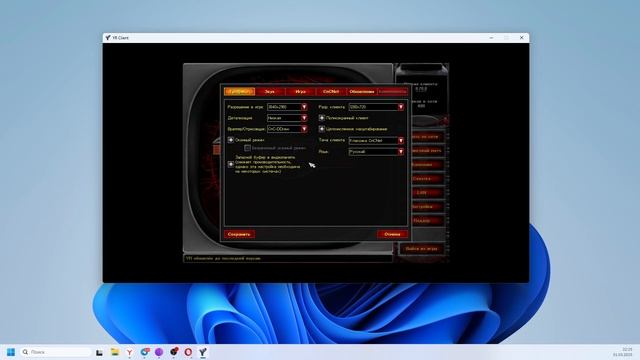Toggle the fullscreen client checkbox
640x360 pixels.
click(322, 118)
